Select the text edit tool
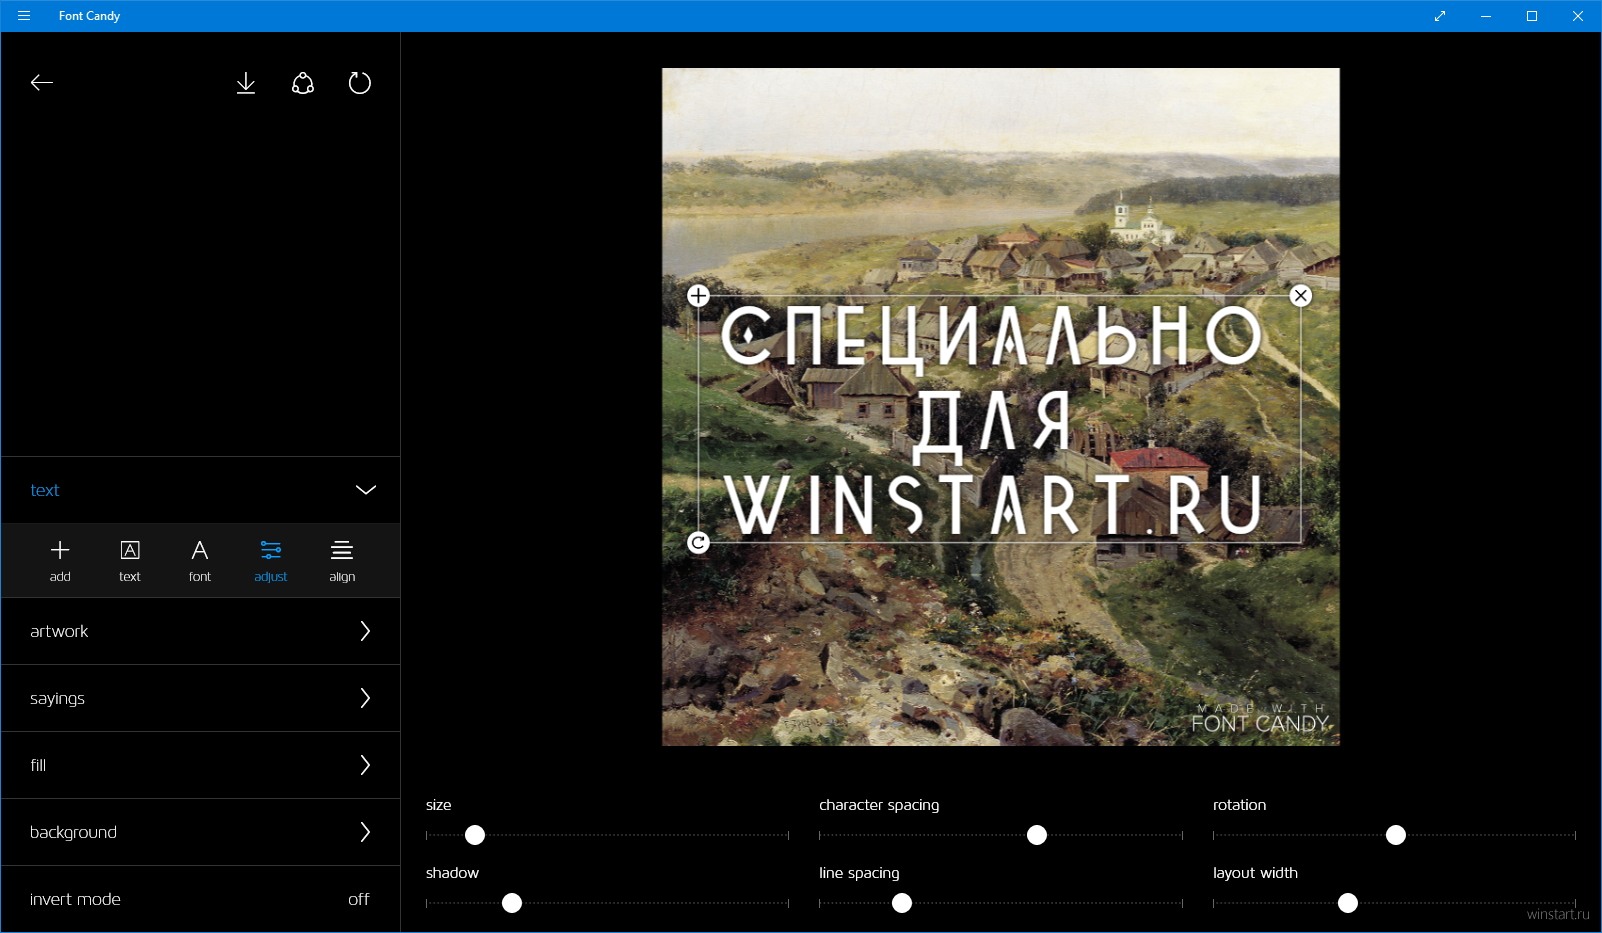Image resolution: width=1602 pixels, height=933 pixels. pos(130,561)
